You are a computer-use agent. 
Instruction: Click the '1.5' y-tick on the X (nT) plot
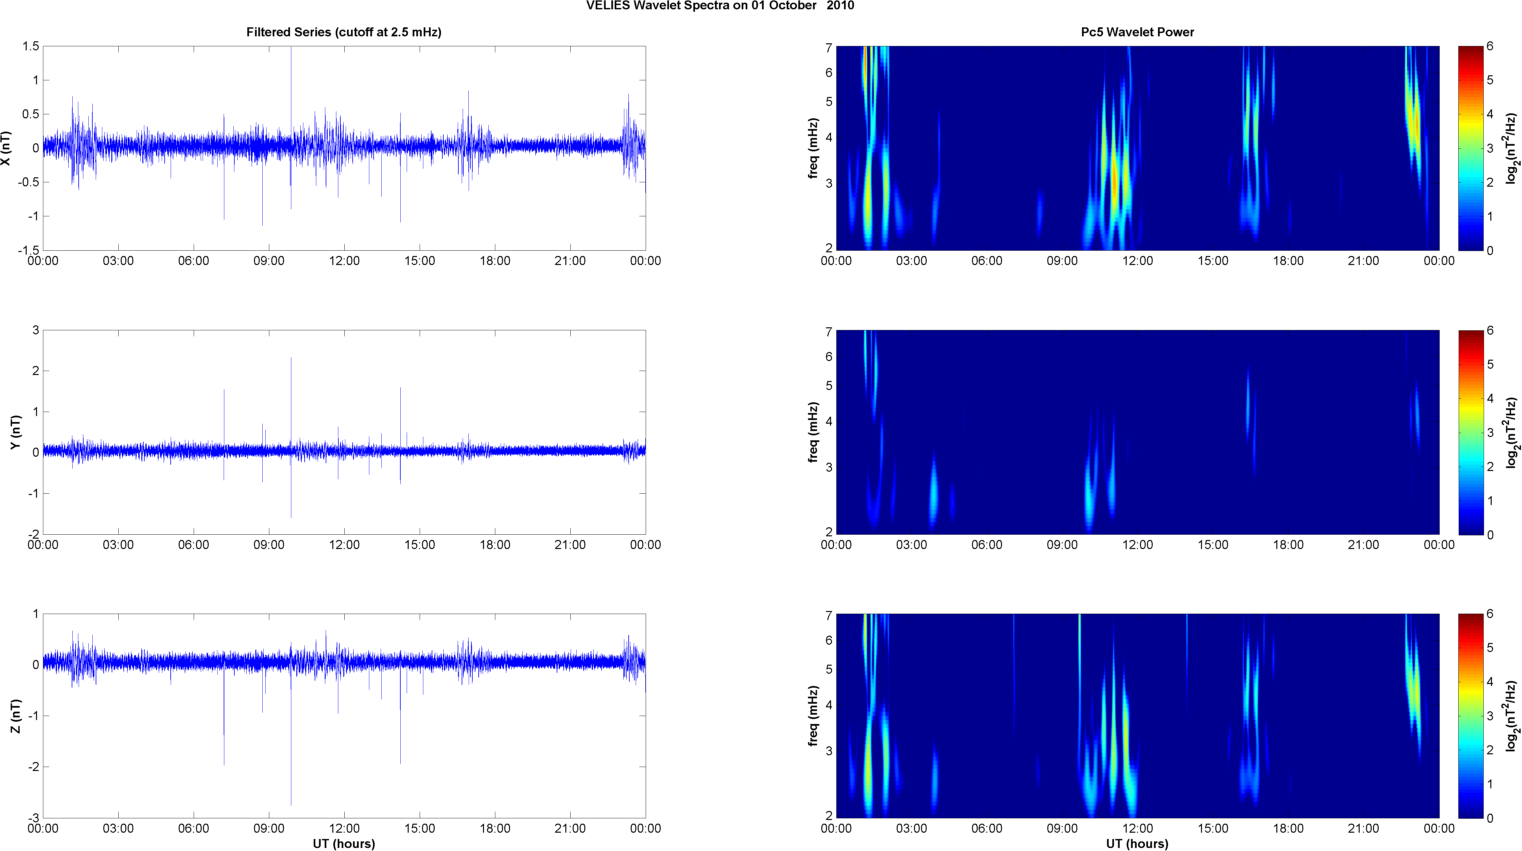click(30, 46)
